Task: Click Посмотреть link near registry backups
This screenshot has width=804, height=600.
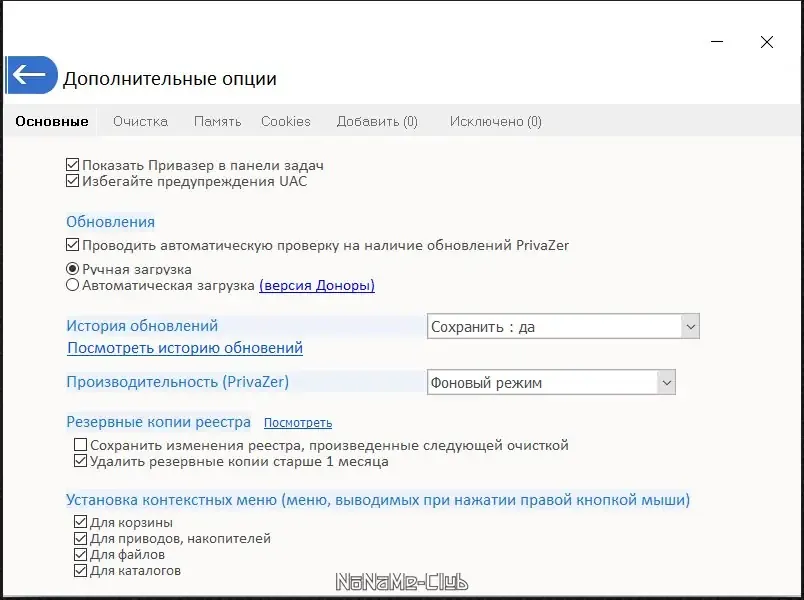Action: pyautogui.click(x=298, y=423)
